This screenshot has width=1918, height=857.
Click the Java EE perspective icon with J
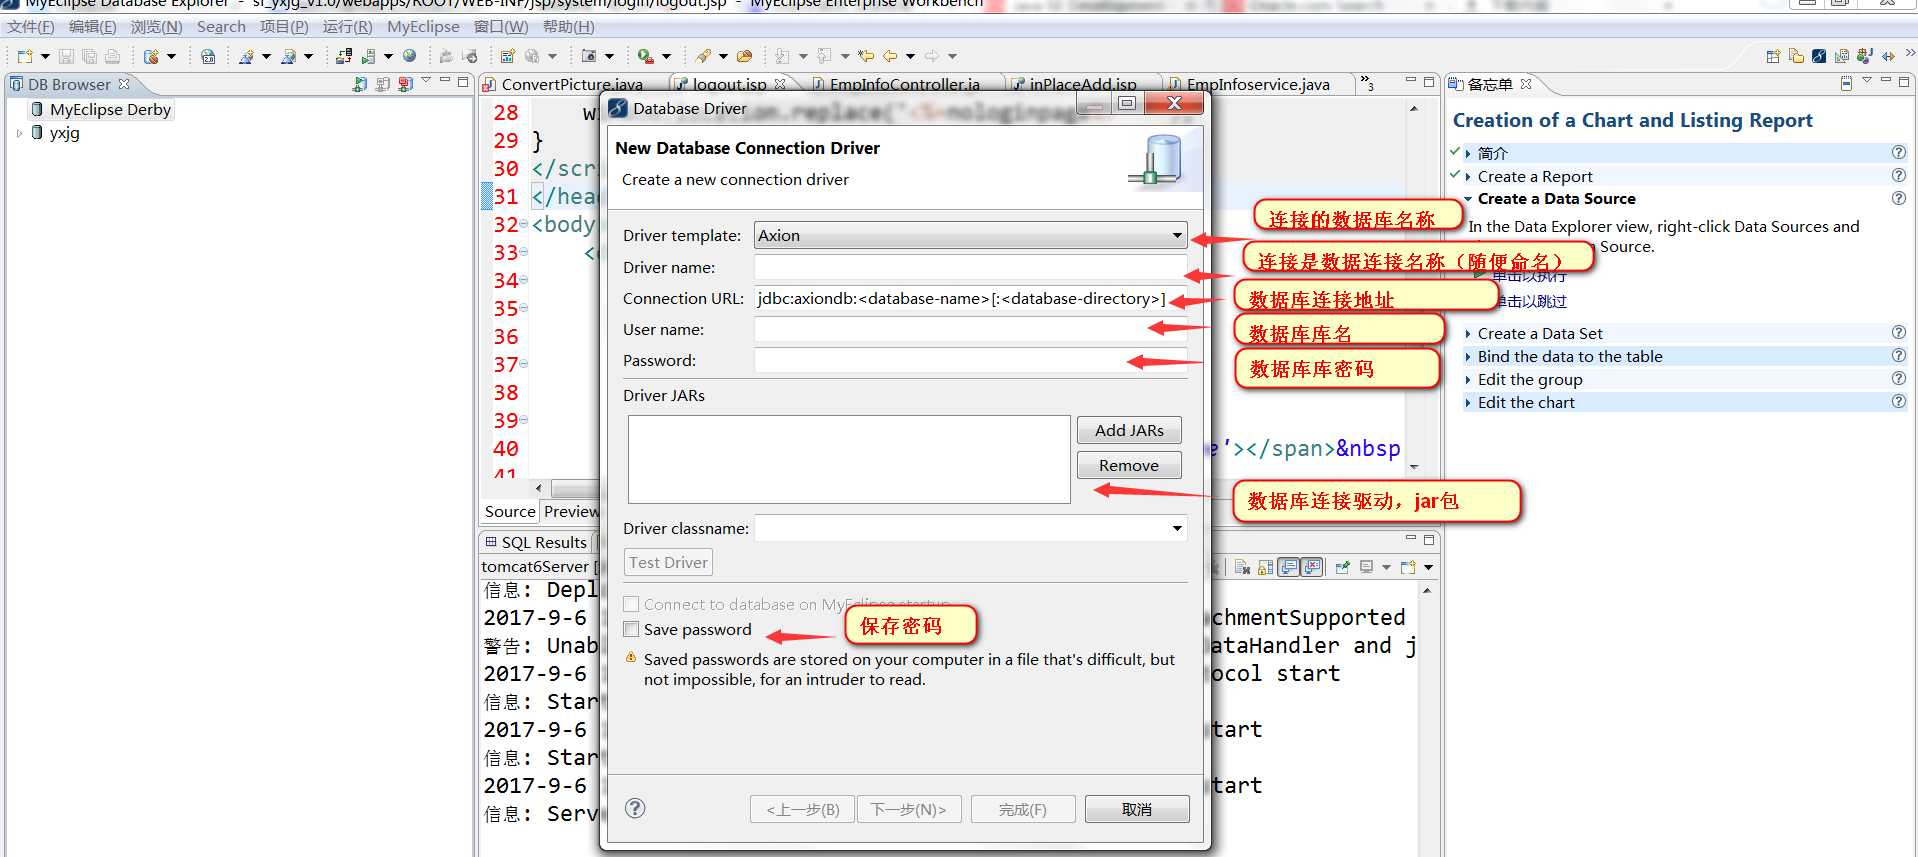click(1864, 56)
